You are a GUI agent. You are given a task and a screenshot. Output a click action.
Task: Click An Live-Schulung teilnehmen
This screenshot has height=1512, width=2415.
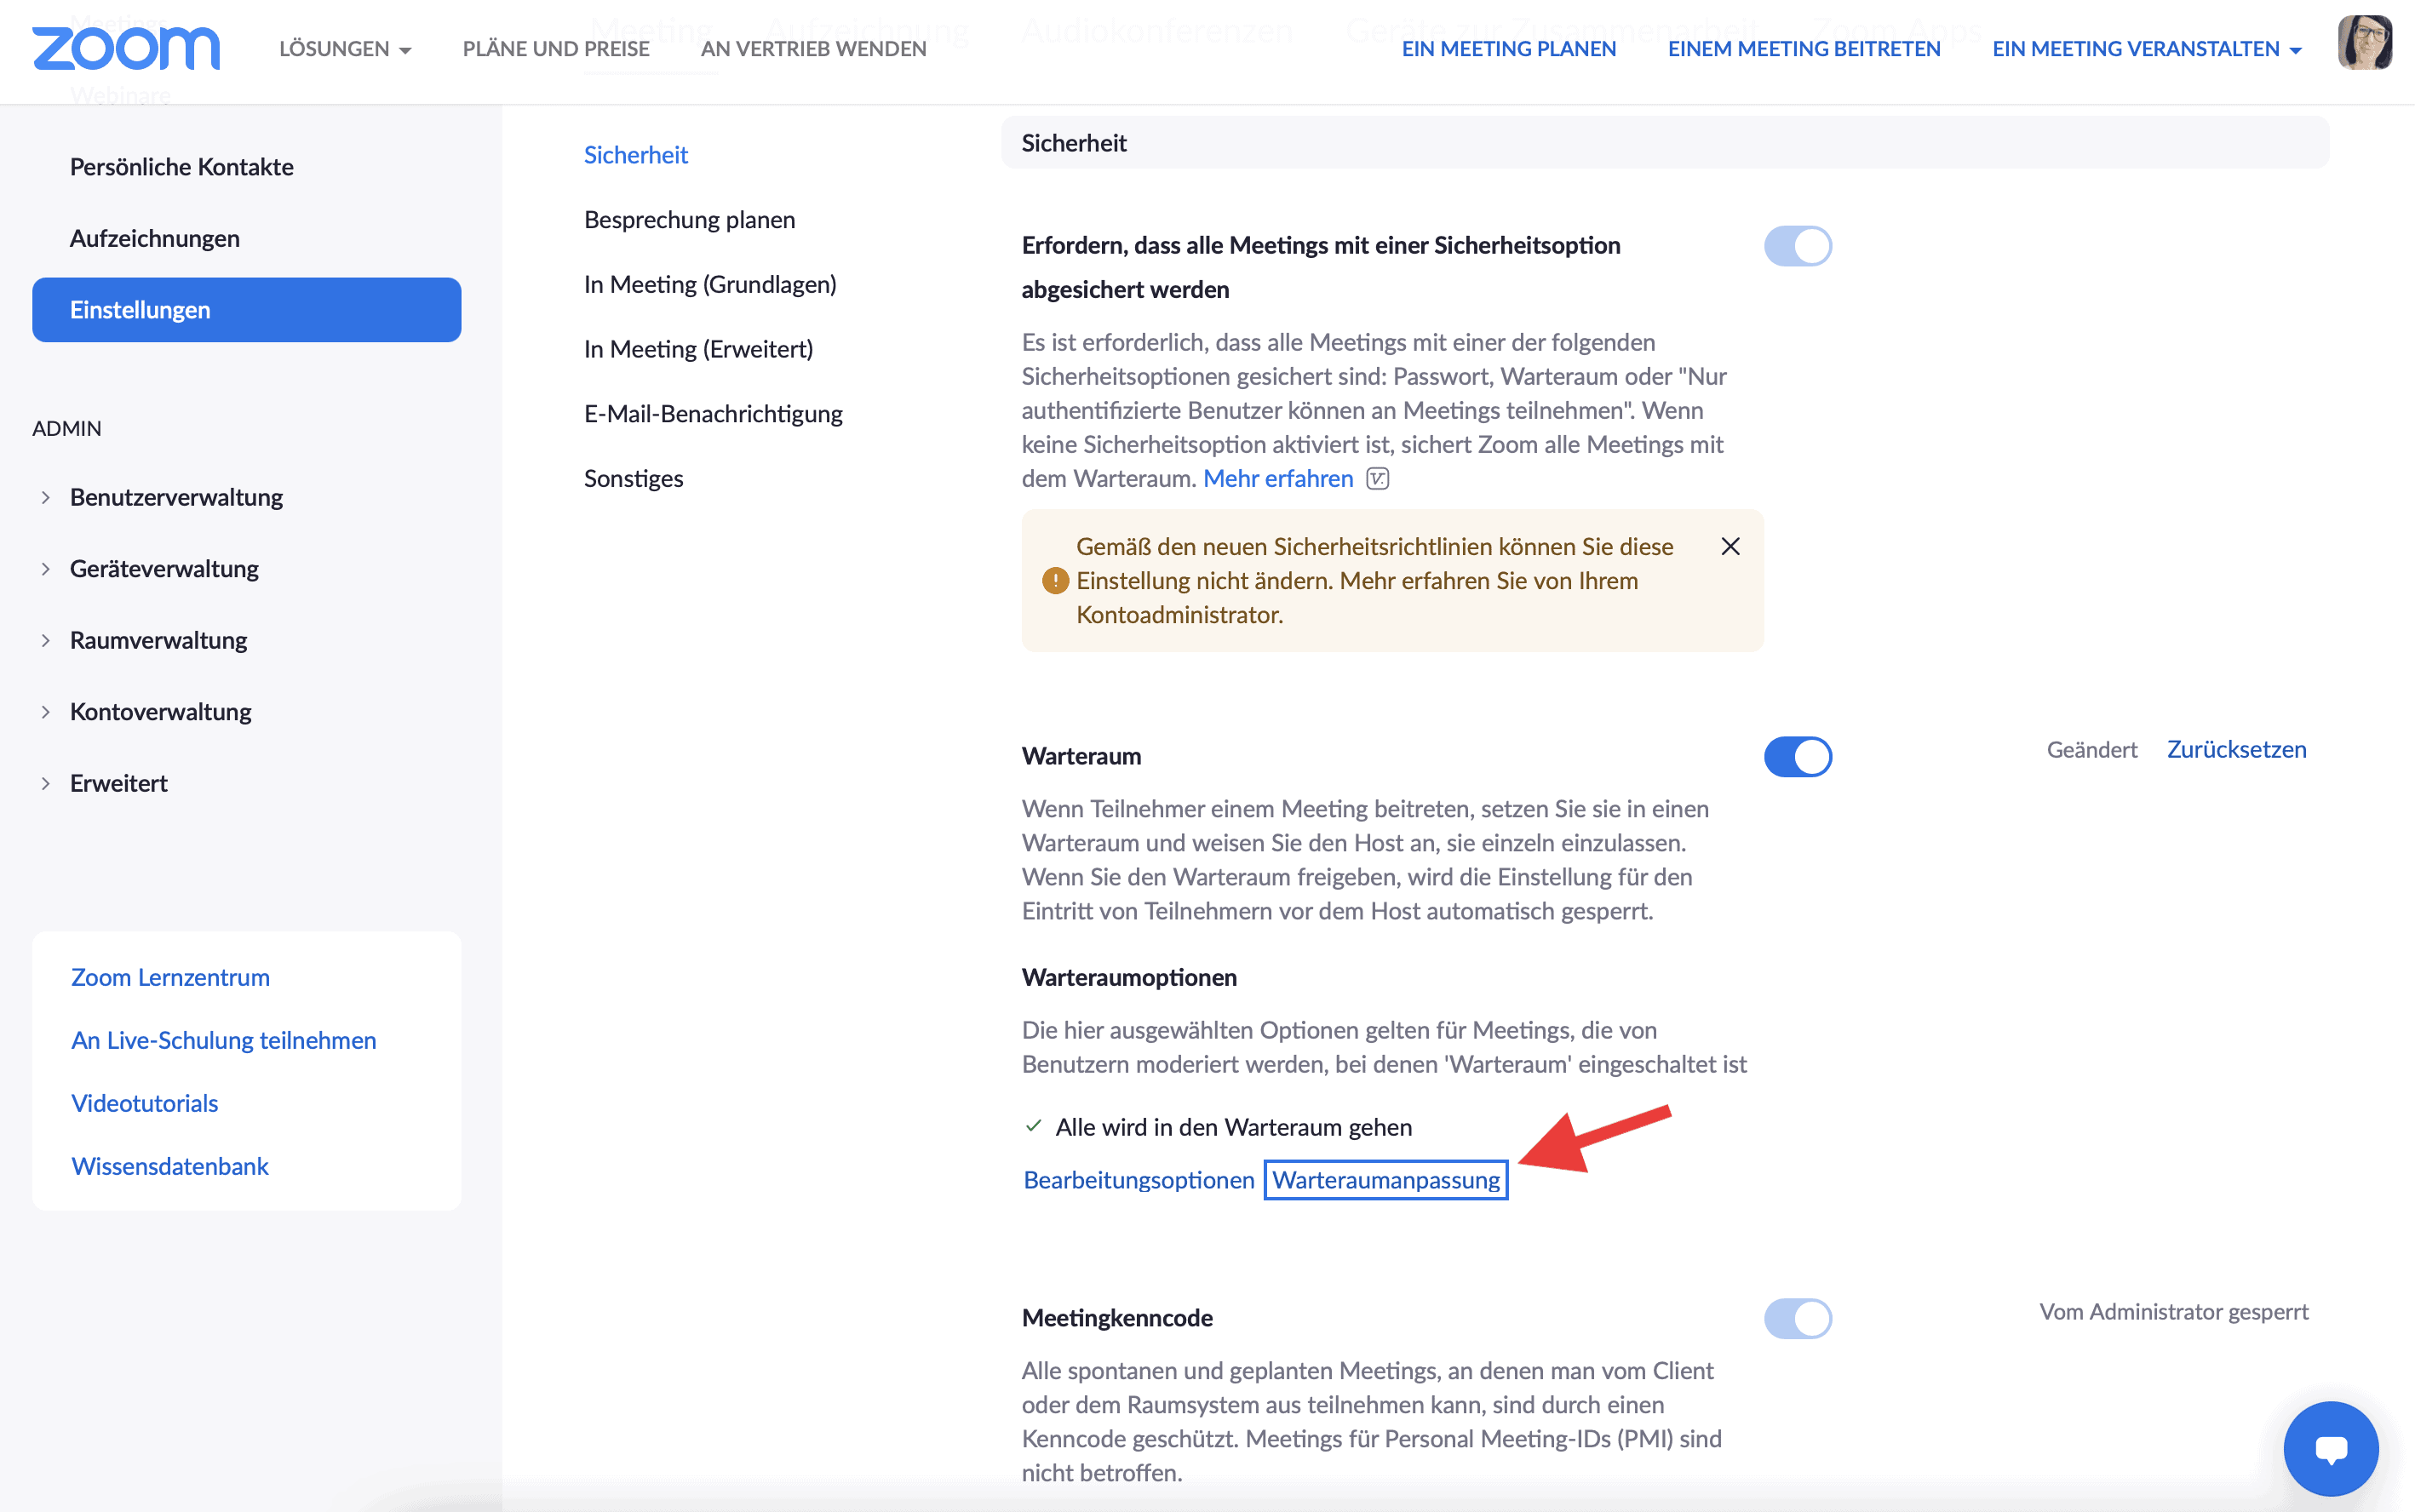click(224, 1040)
